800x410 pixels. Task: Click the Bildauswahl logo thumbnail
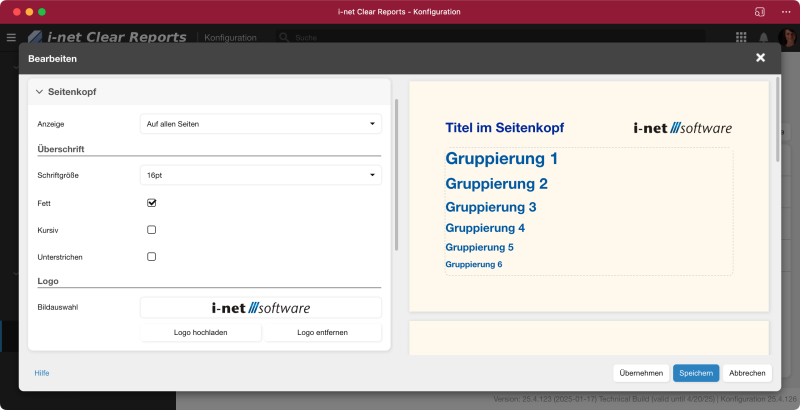260,307
